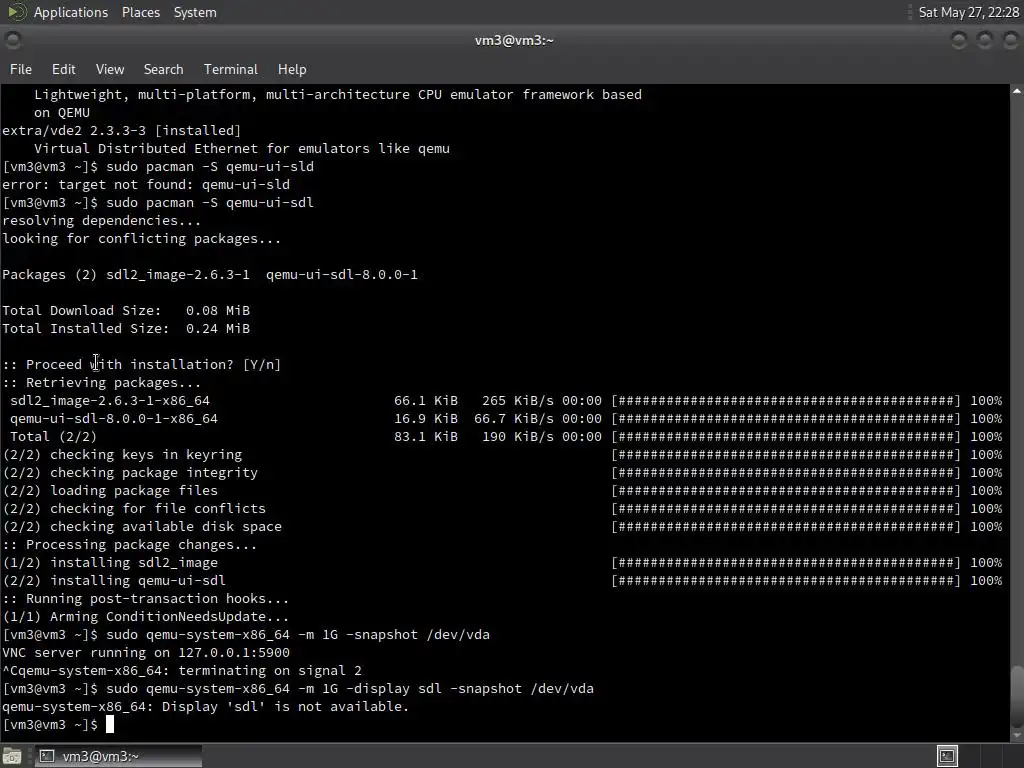
Task: Open the Applications menu
Action: [x=71, y=12]
